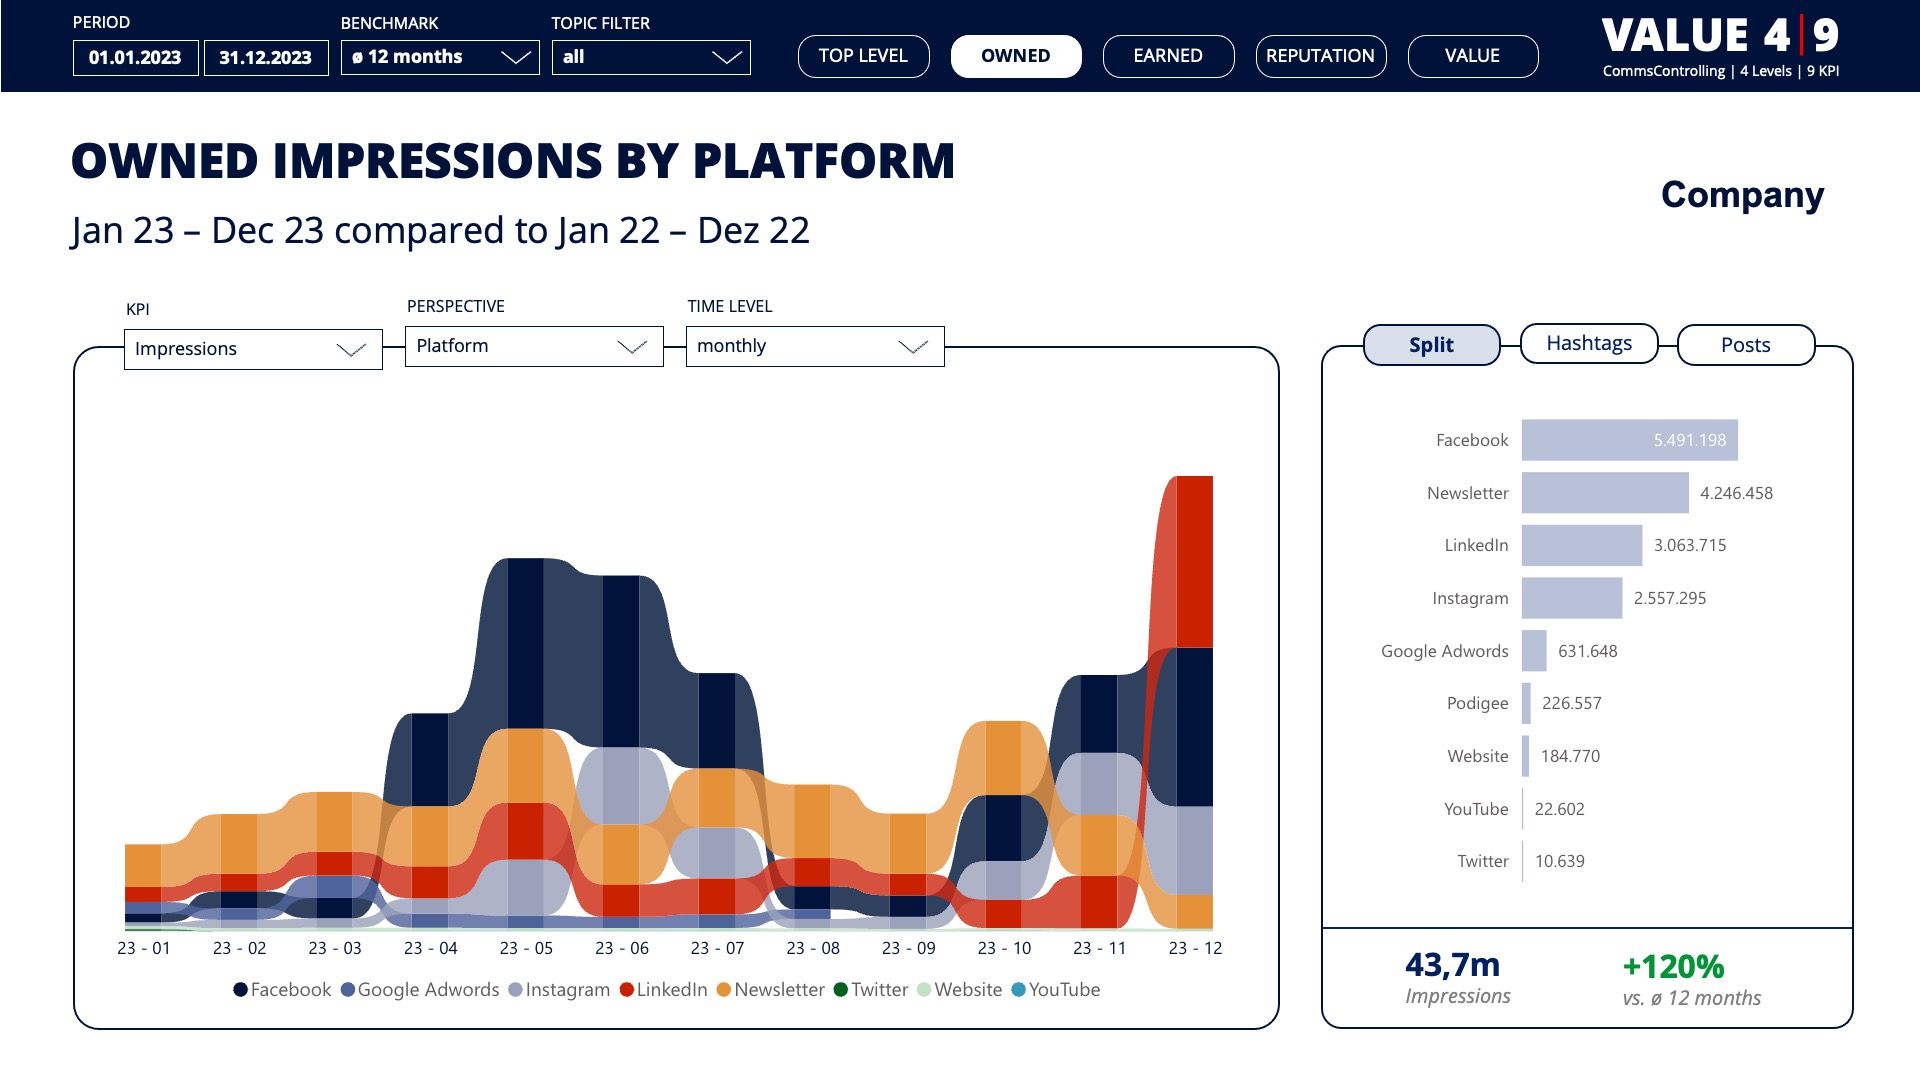Screen dimensions: 1920x1080
Task: Toggle the Facebook legend marker
Action: point(240,990)
